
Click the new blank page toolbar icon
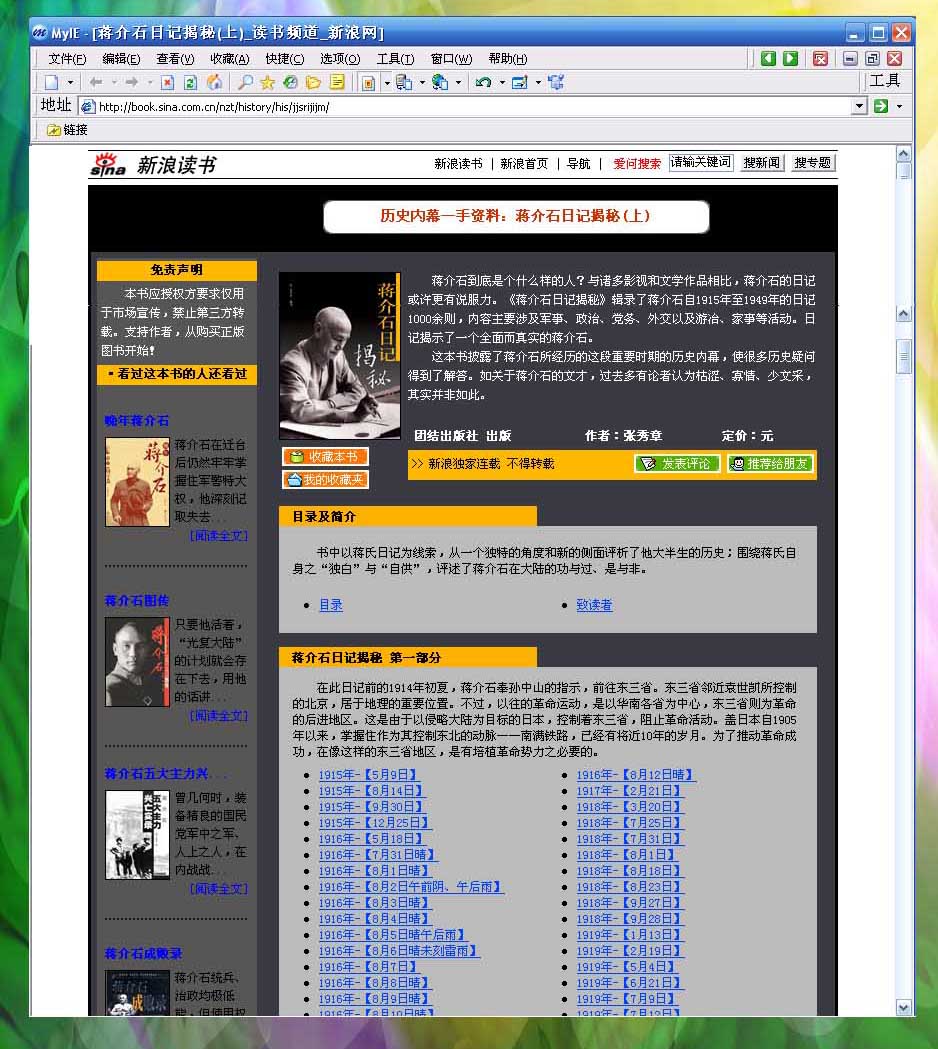pos(52,82)
